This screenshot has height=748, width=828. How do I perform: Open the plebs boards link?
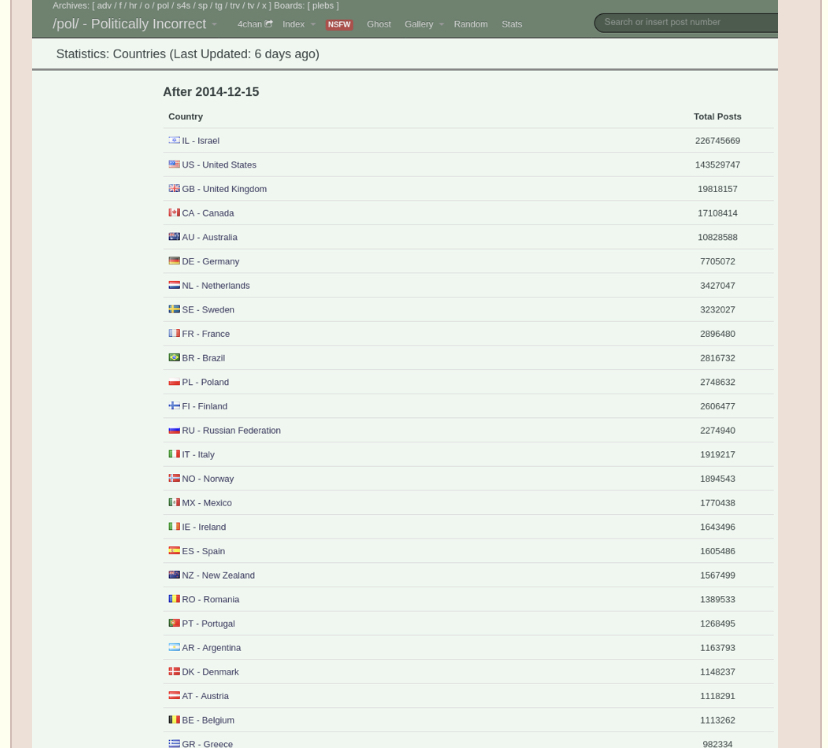[x=323, y=6]
